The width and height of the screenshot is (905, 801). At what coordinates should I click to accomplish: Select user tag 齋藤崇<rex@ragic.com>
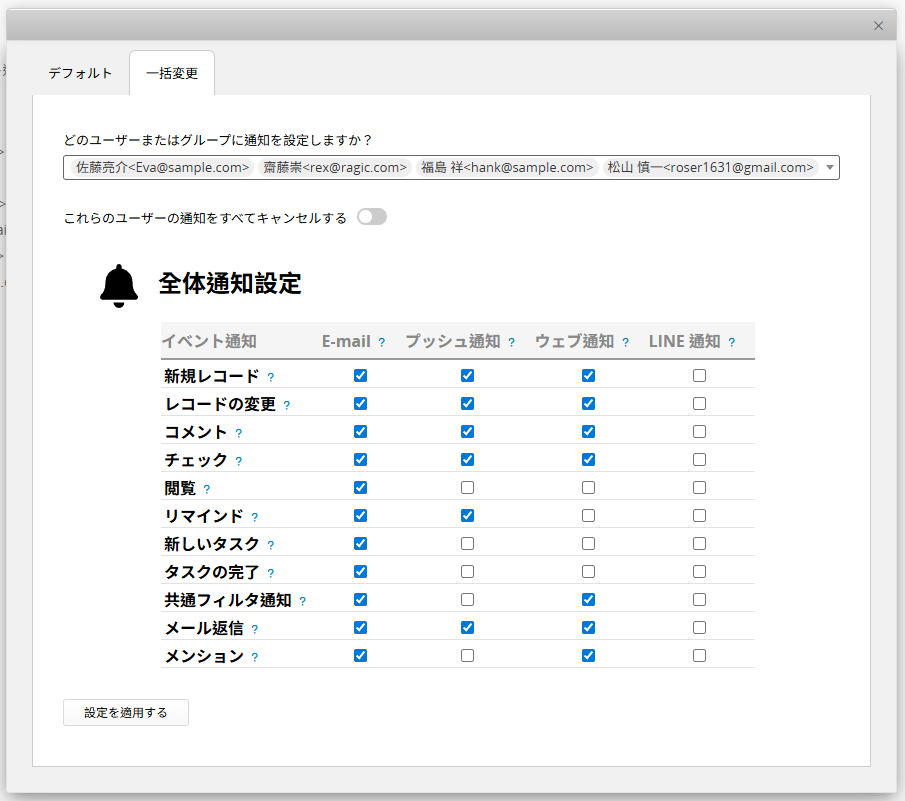tap(335, 167)
